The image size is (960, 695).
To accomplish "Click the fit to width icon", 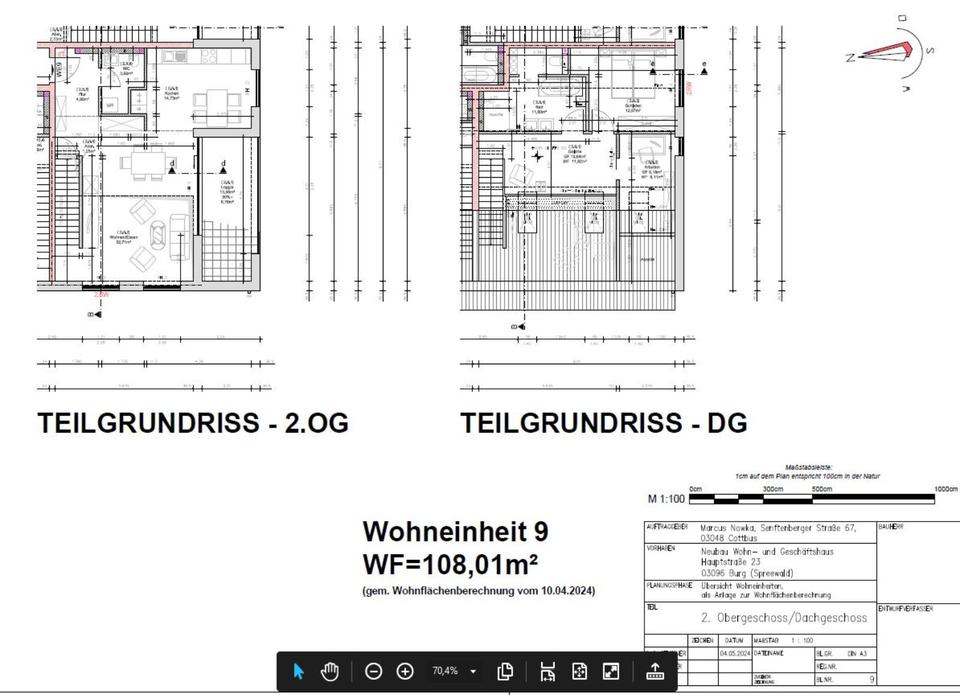I will point(547,671).
